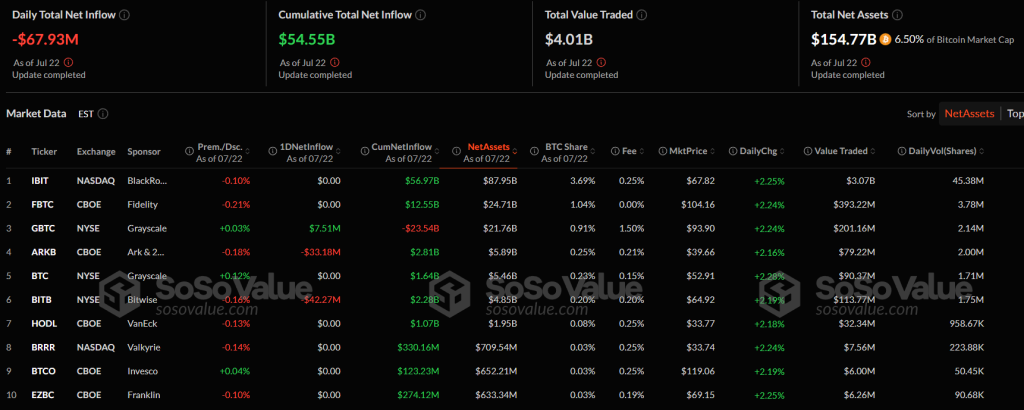
Task: Select the NetAssets sort-by tab
Action: click(969, 114)
